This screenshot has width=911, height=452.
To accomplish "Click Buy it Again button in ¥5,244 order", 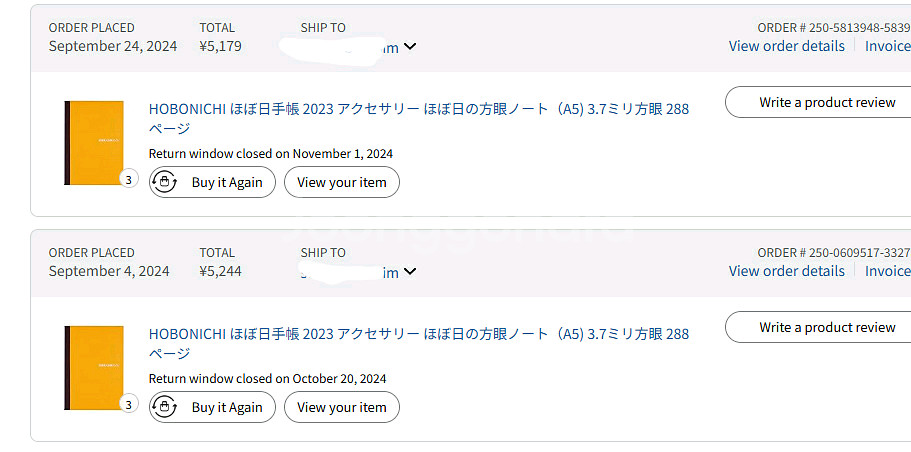I will pyautogui.click(x=212, y=407).
